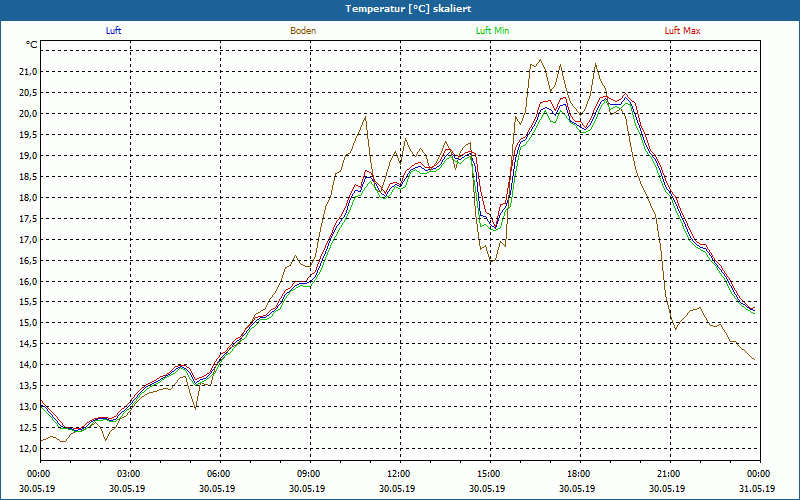The width and height of the screenshot is (800, 500).
Task: Click the '18:00' time axis label
Action: tap(581, 474)
